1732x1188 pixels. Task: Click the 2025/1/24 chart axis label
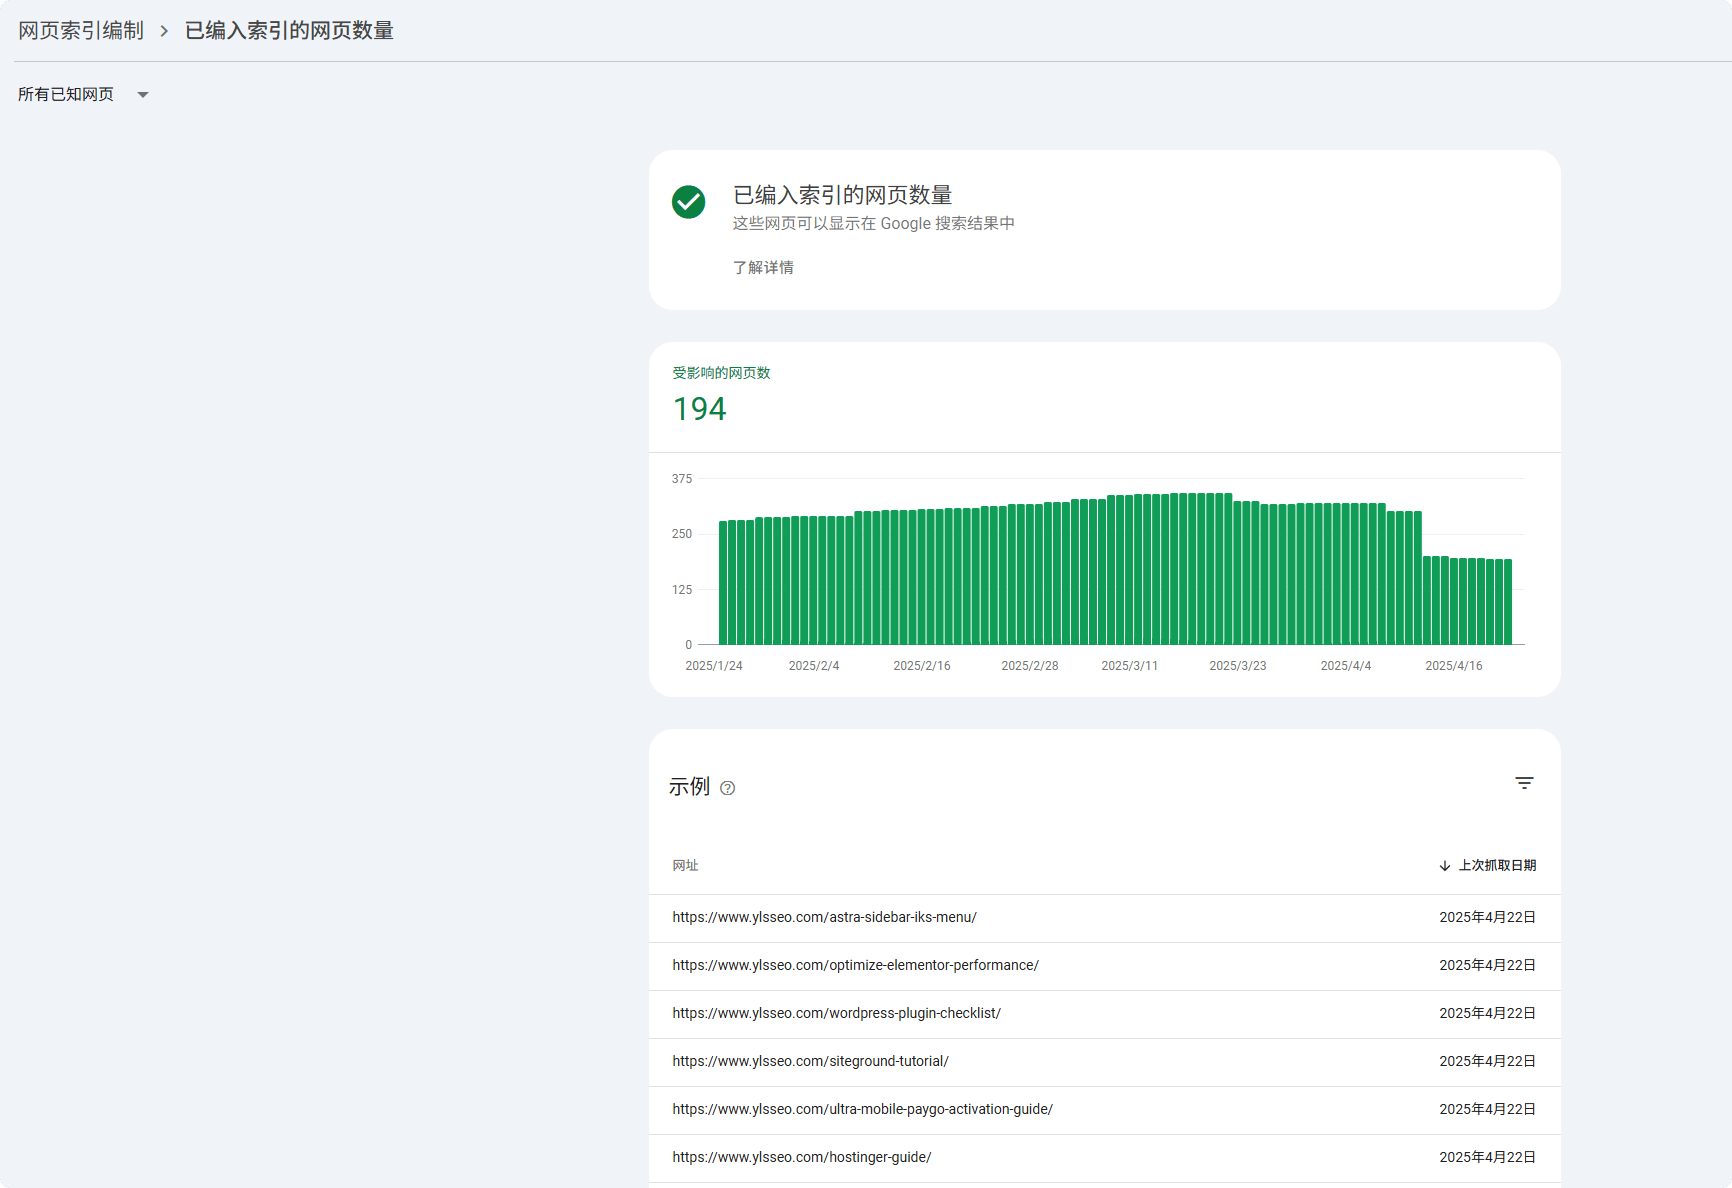coord(714,666)
